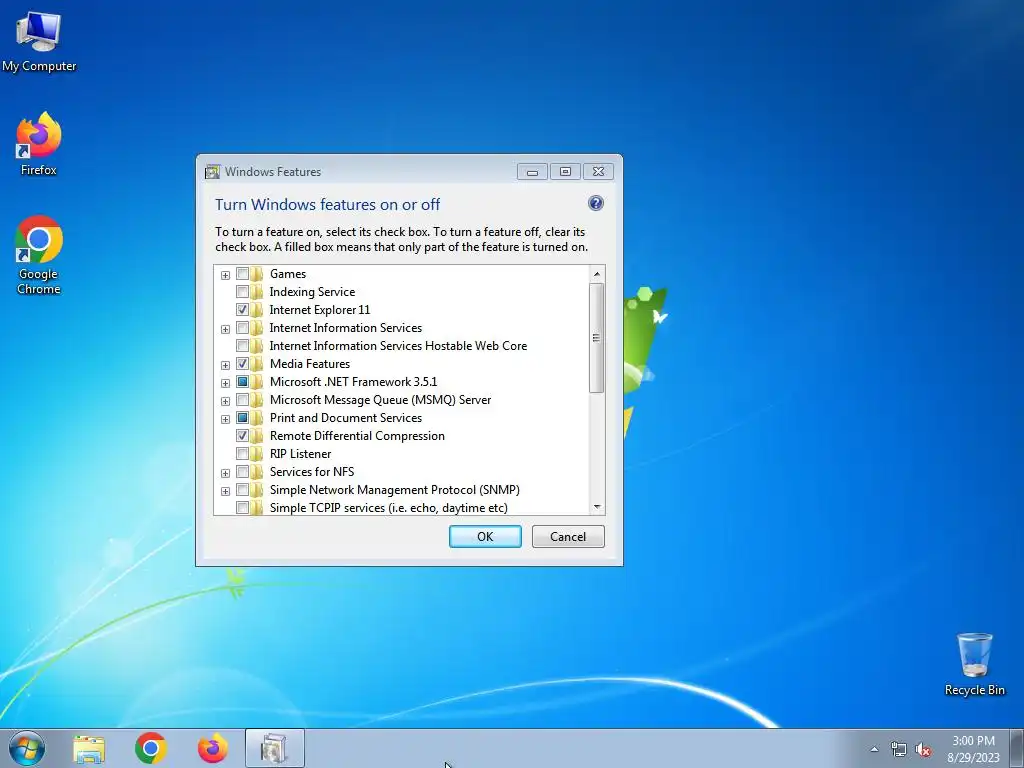Launch Chrome from the taskbar
Viewport: 1024px width, 768px height.
tap(151, 748)
